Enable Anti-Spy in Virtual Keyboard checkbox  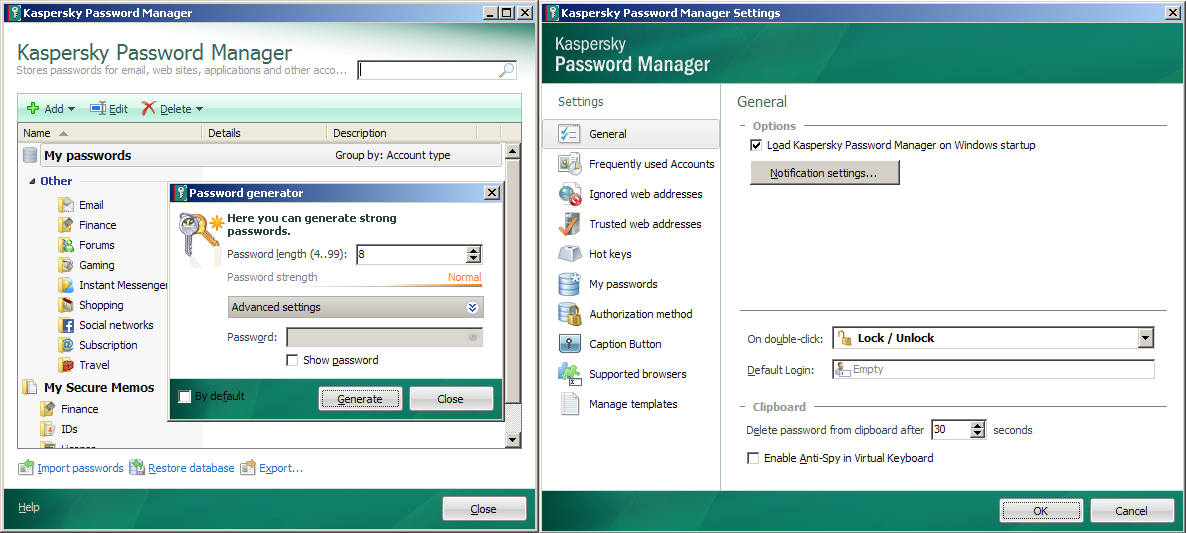(753, 458)
